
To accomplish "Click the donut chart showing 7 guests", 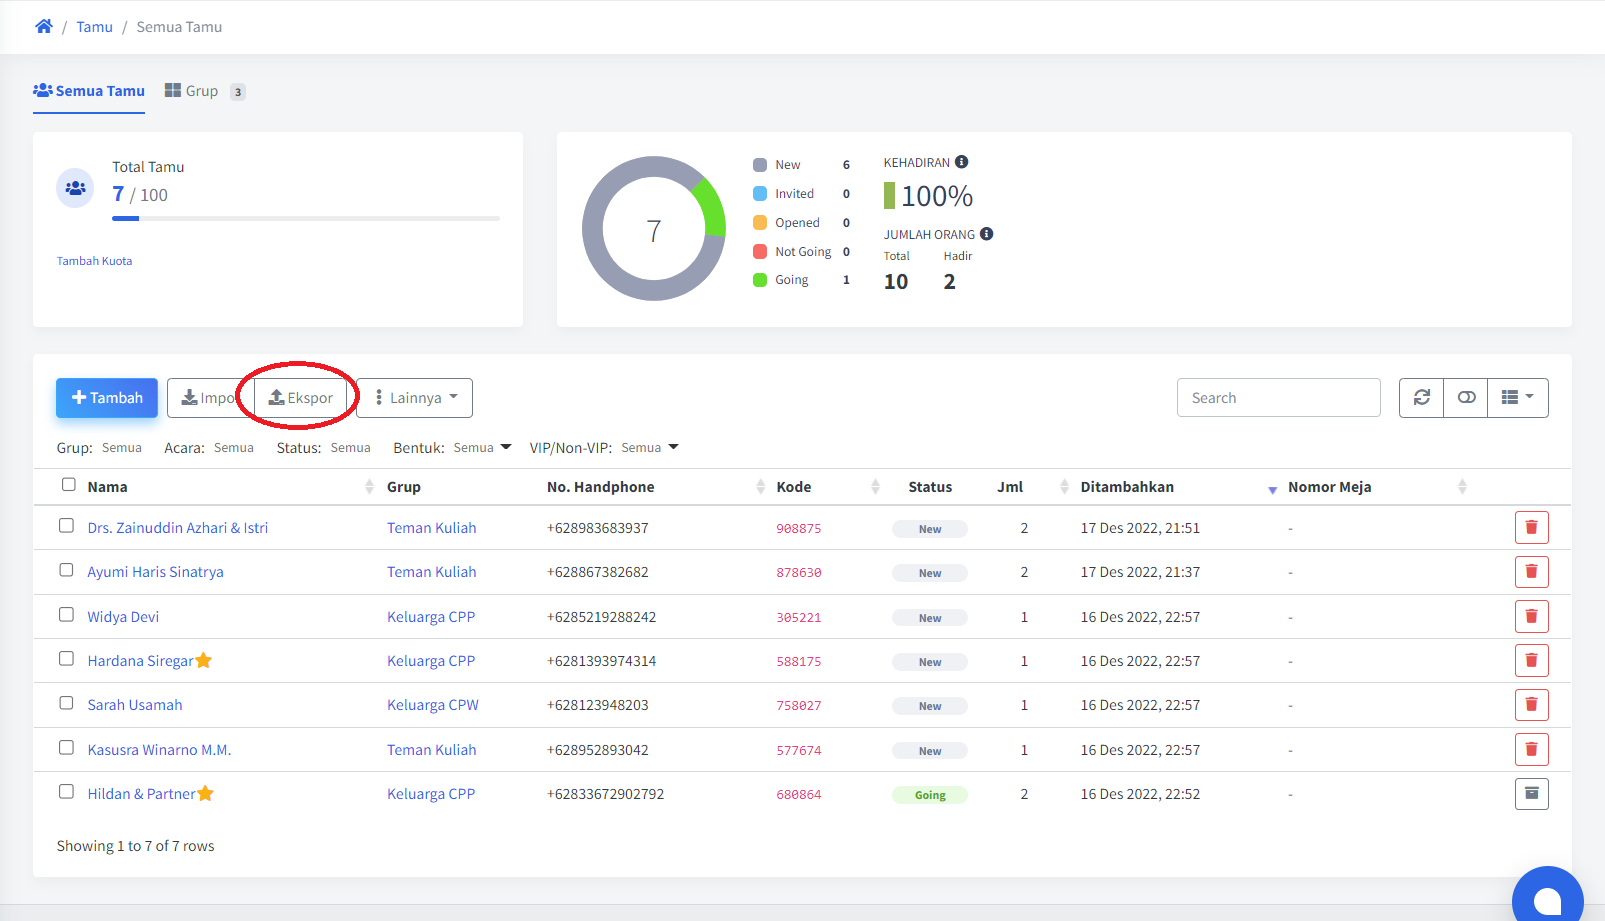I will coord(654,229).
